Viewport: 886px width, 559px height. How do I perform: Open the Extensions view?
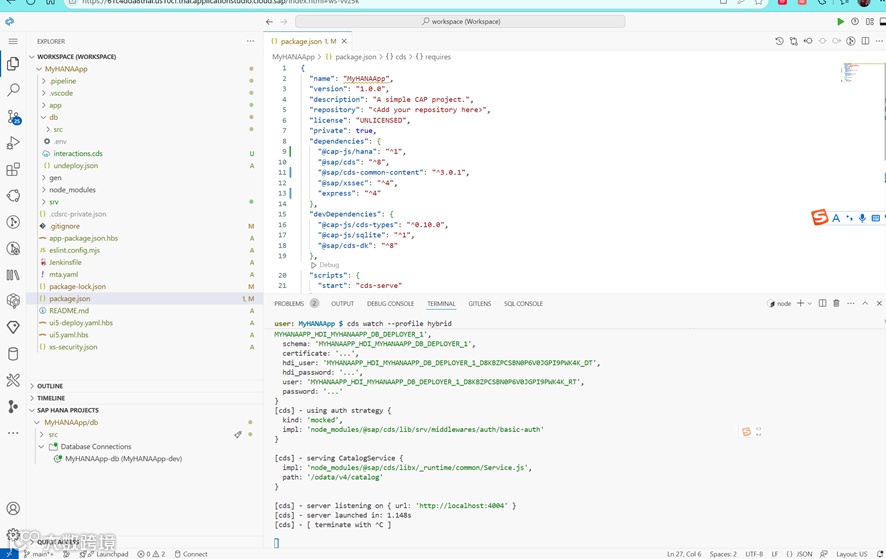tap(13, 170)
